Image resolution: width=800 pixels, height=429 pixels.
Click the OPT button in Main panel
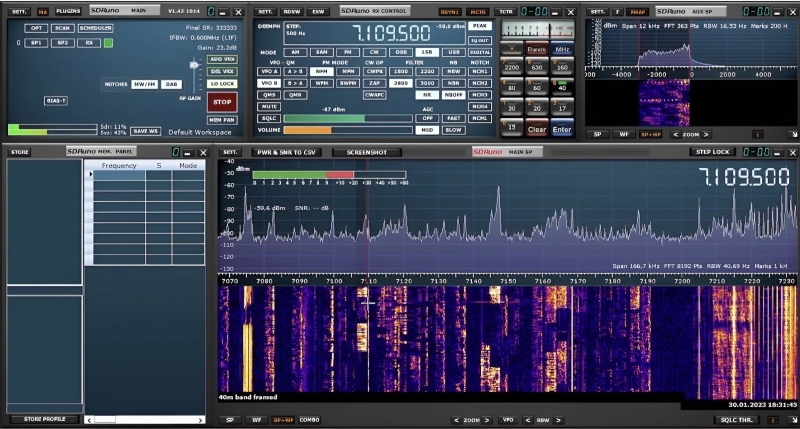36,28
